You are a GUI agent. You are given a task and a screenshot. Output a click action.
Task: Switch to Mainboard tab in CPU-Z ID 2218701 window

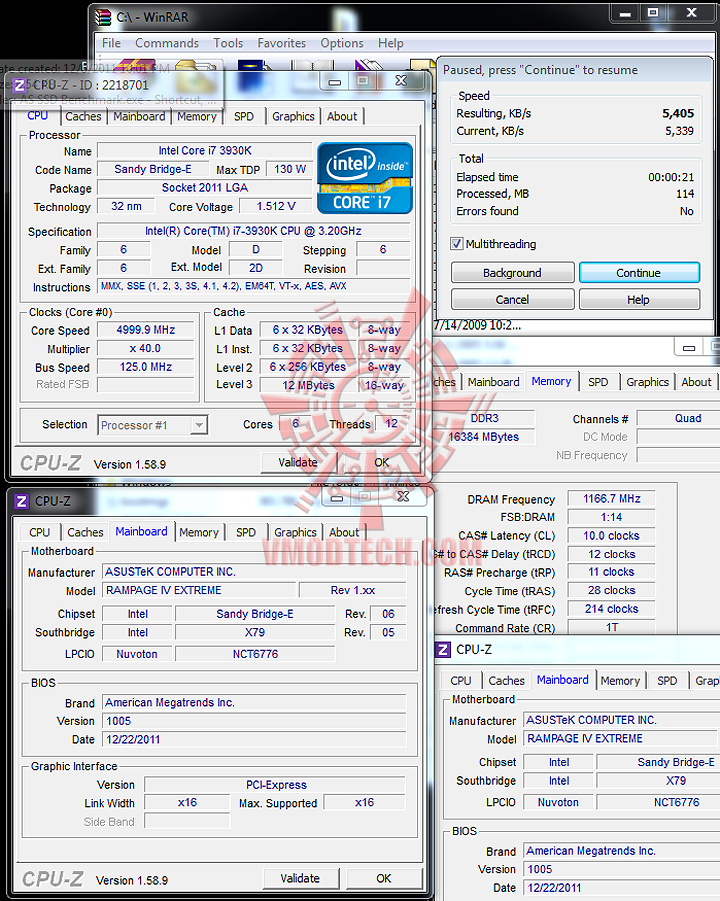coord(139,117)
